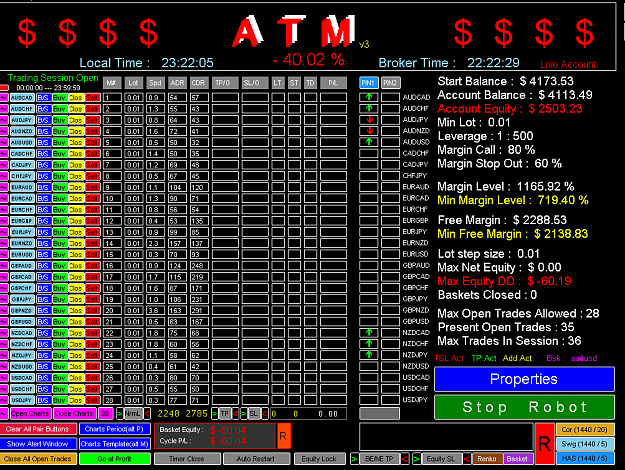Click the large red R reset button
This screenshot has height=470, width=625.
(544, 444)
